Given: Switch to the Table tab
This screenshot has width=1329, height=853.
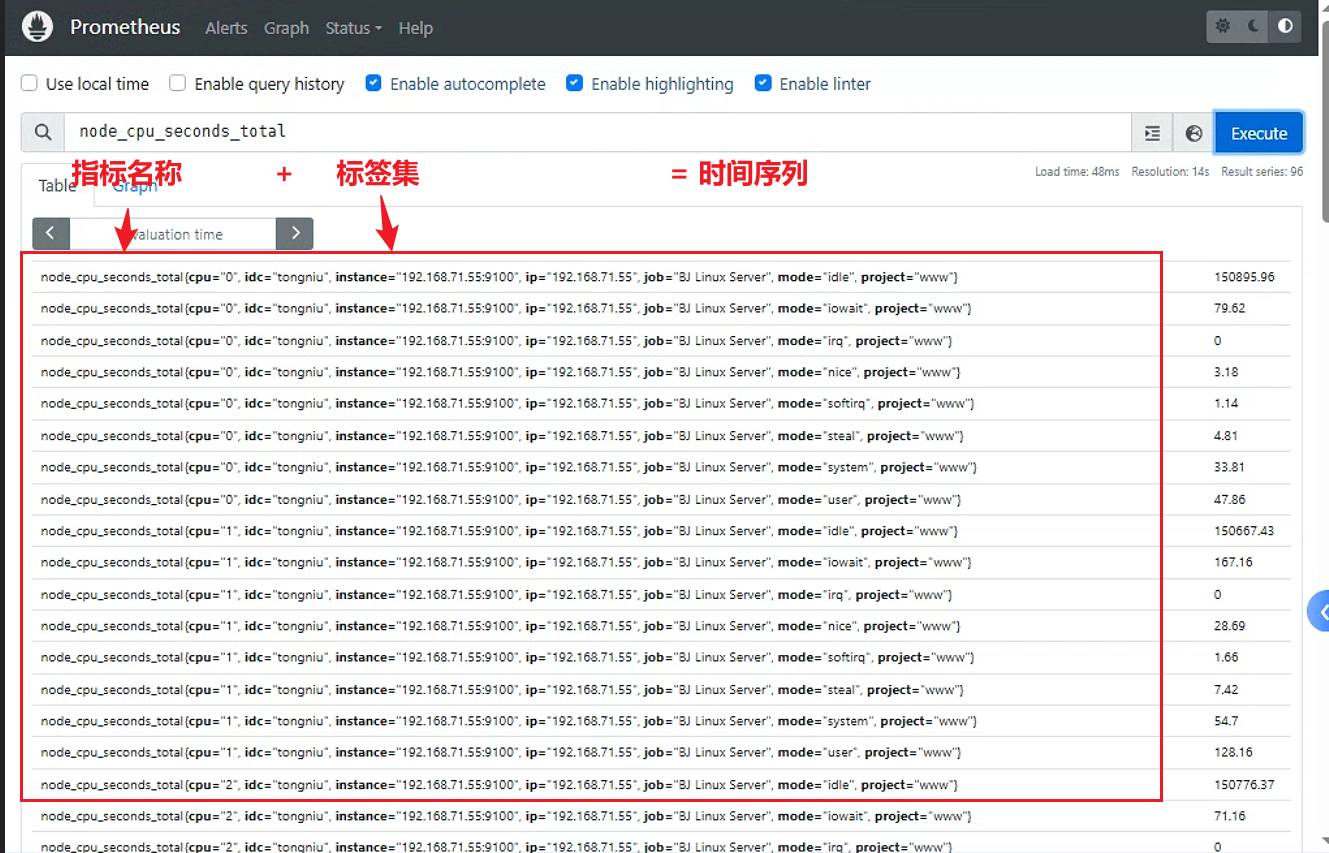Looking at the screenshot, I should pyautogui.click(x=57, y=186).
